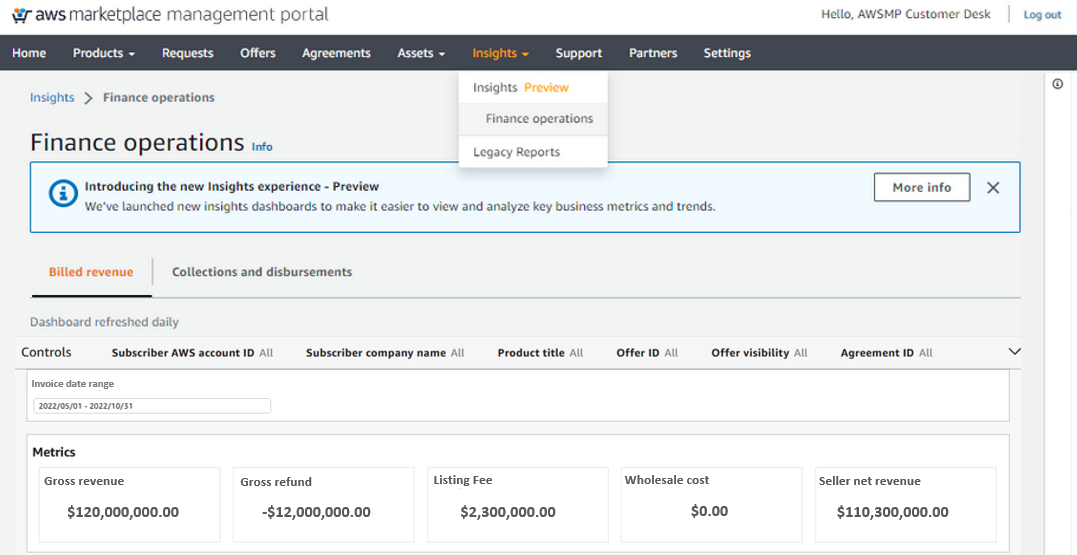Screen dimensions: 1077x555
Task: Click the Insights breadcrumb link
Action: click(52, 98)
